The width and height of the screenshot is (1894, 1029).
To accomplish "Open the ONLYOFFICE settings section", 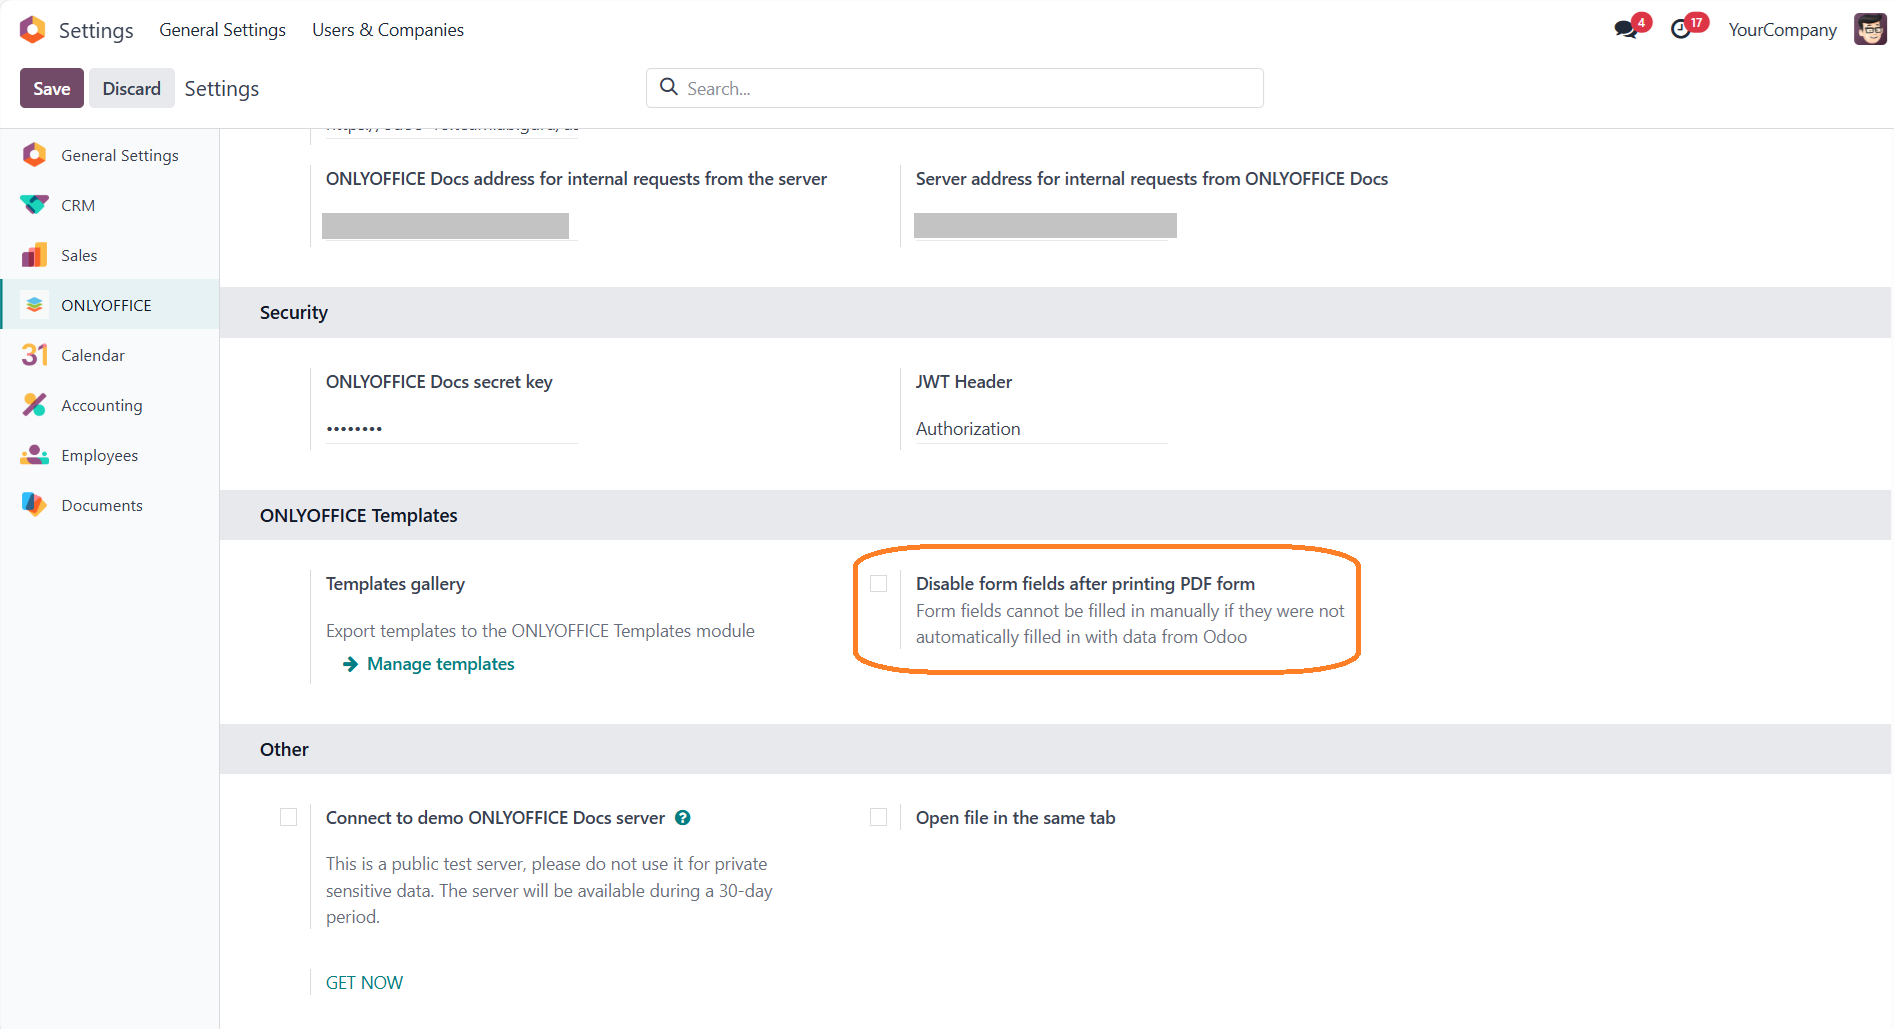I will [106, 304].
